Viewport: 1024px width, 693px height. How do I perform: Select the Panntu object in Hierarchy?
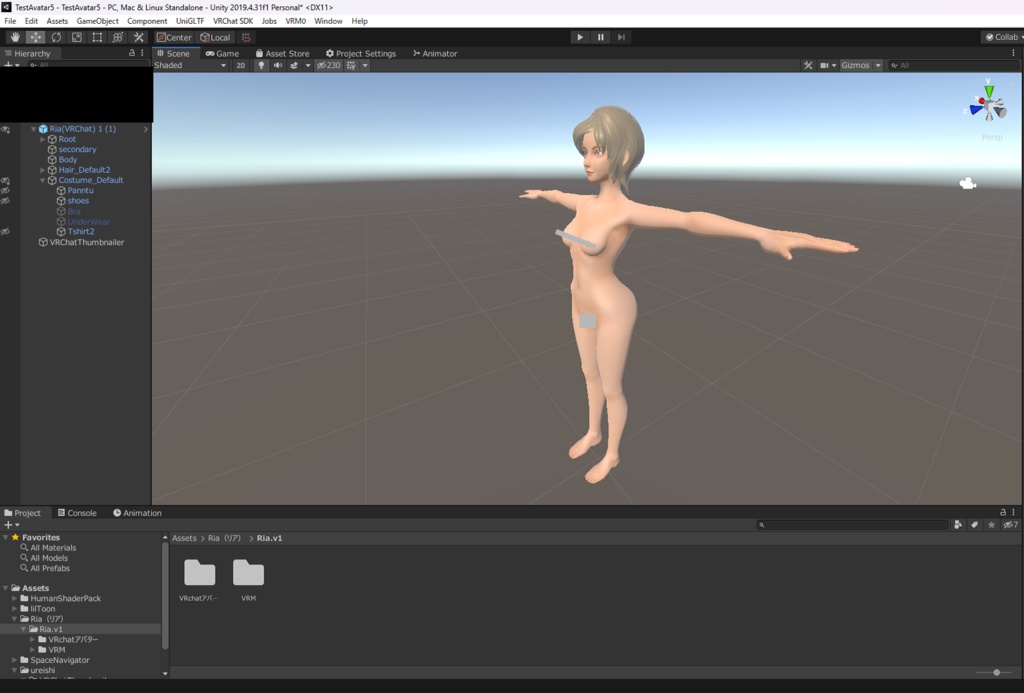[80, 191]
